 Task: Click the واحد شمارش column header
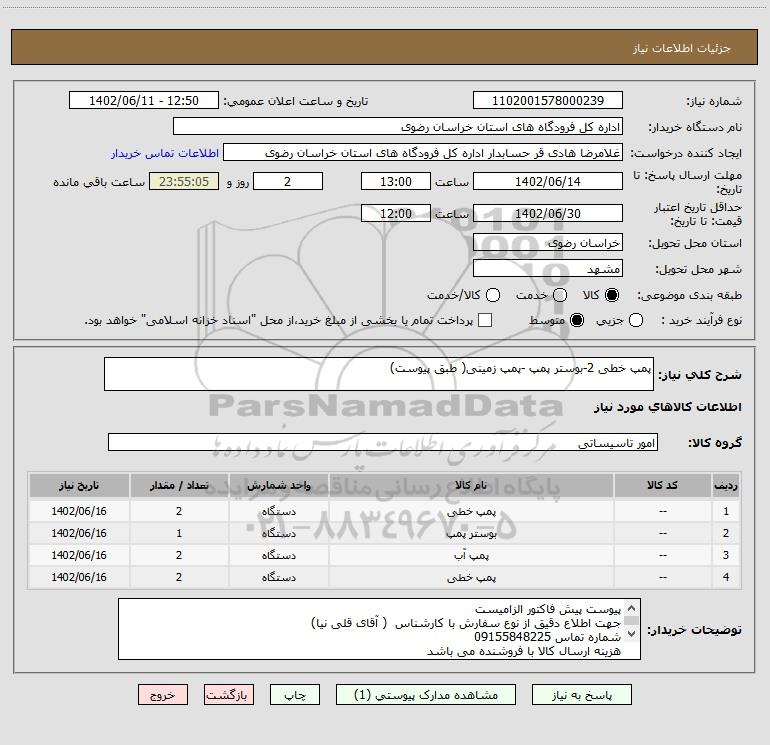pos(278,485)
